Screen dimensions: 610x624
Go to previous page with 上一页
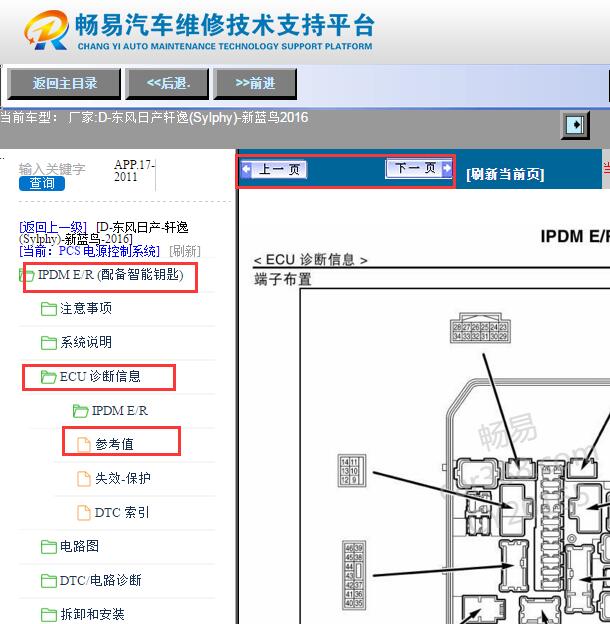tap(274, 170)
